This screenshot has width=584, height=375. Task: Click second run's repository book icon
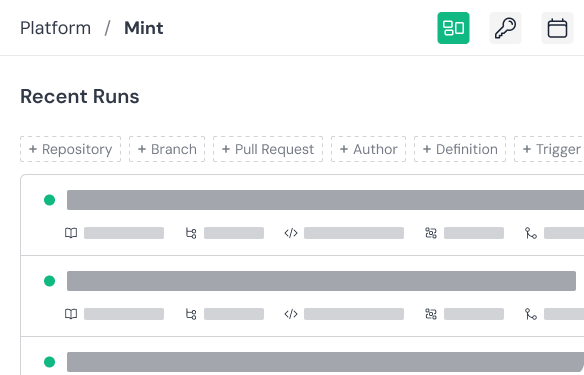pos(71,314)
